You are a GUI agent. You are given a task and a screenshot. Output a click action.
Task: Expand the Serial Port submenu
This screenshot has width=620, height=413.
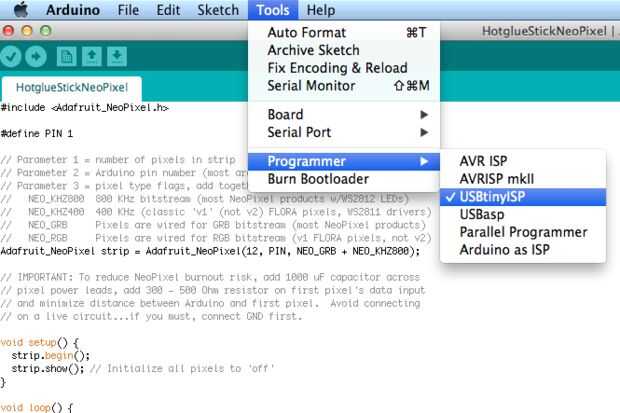(344, 133)
